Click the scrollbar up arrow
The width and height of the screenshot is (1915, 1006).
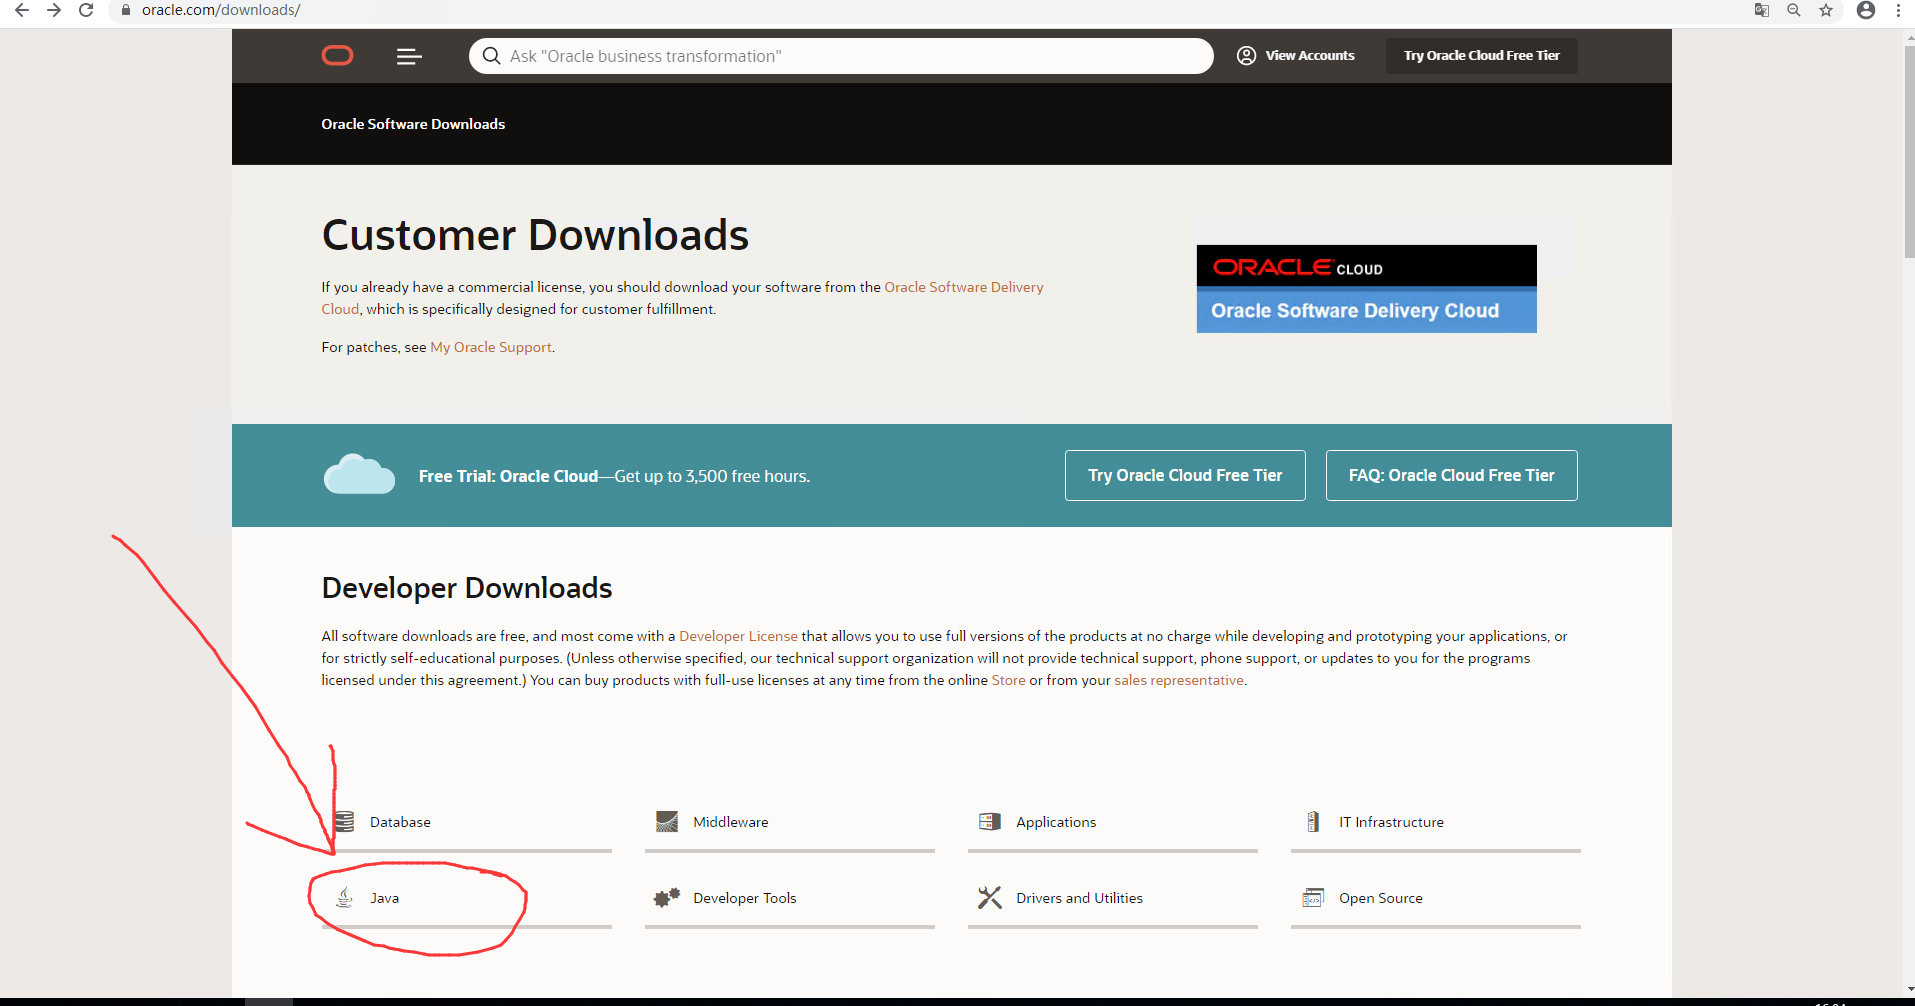click(x=1909, y=37)
